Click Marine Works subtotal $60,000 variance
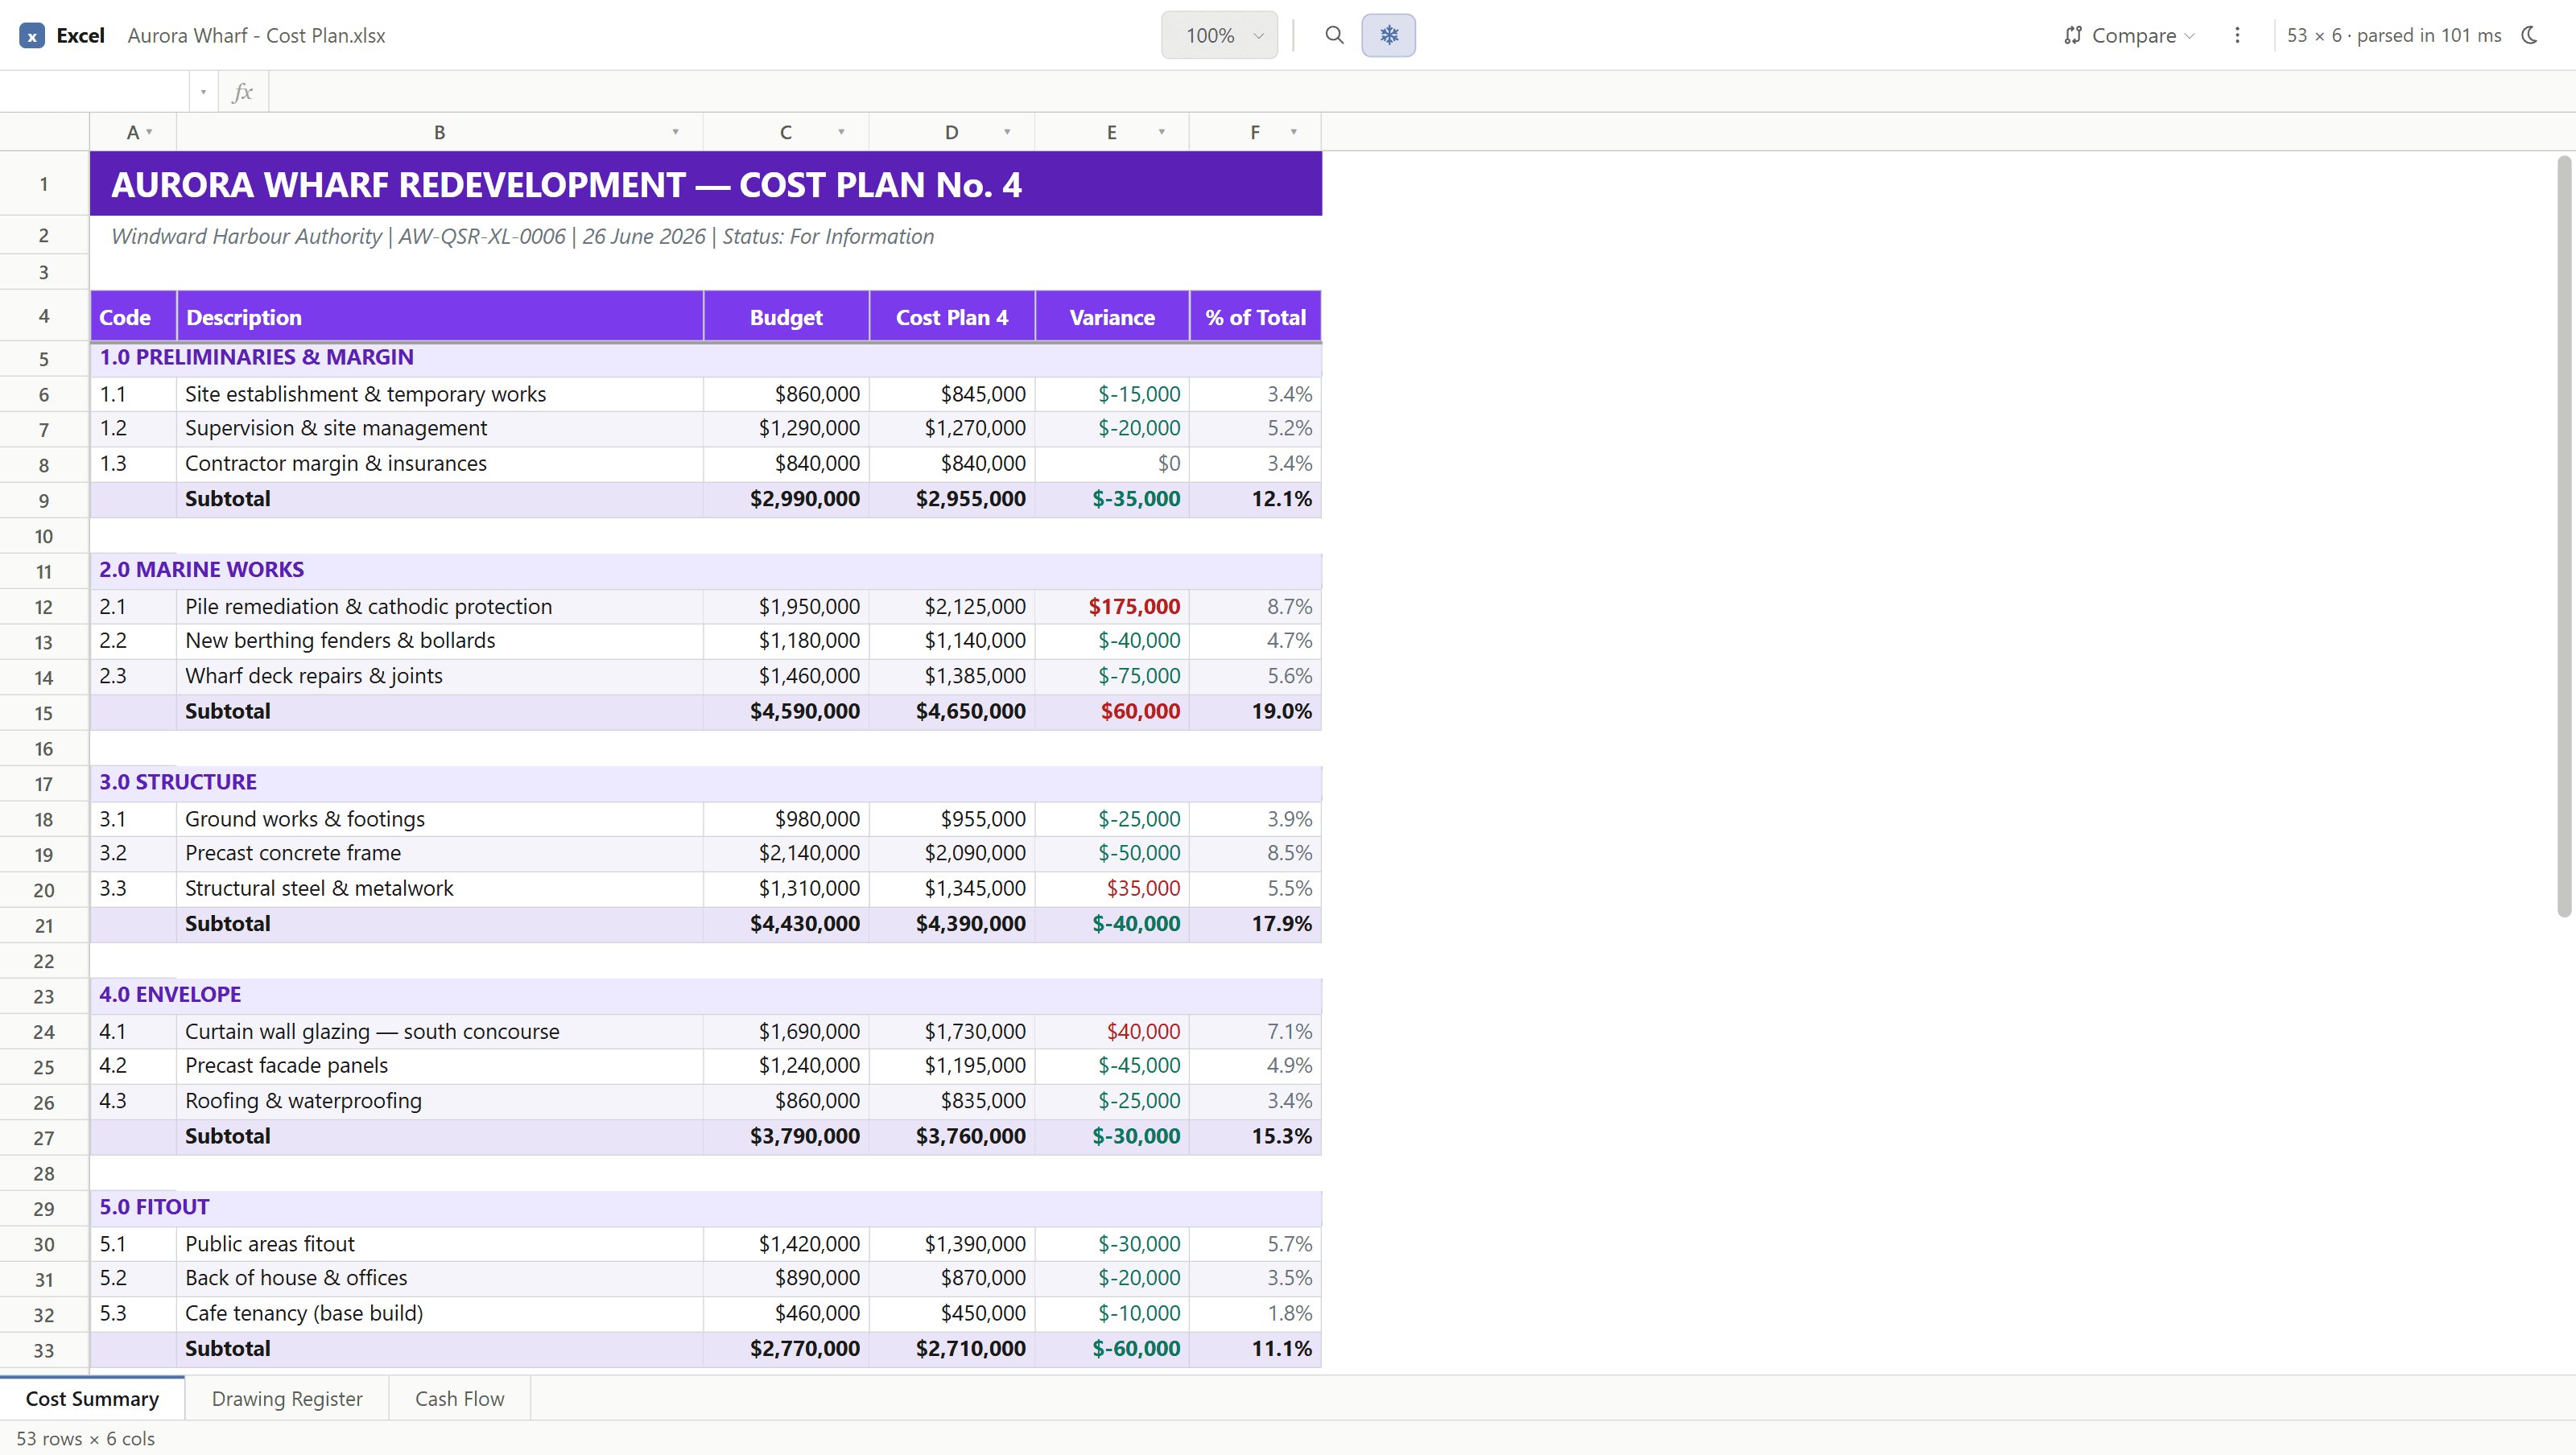 tap(1112, 712)
